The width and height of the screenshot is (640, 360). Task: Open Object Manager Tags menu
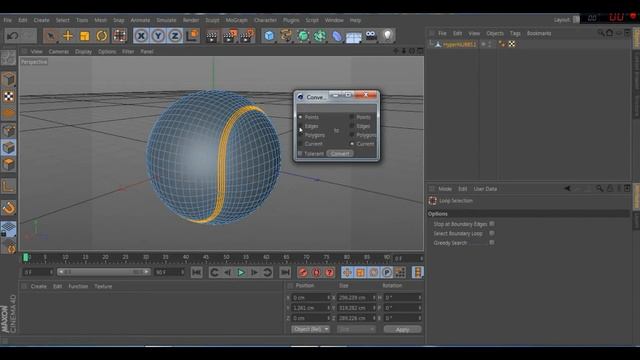515,33
